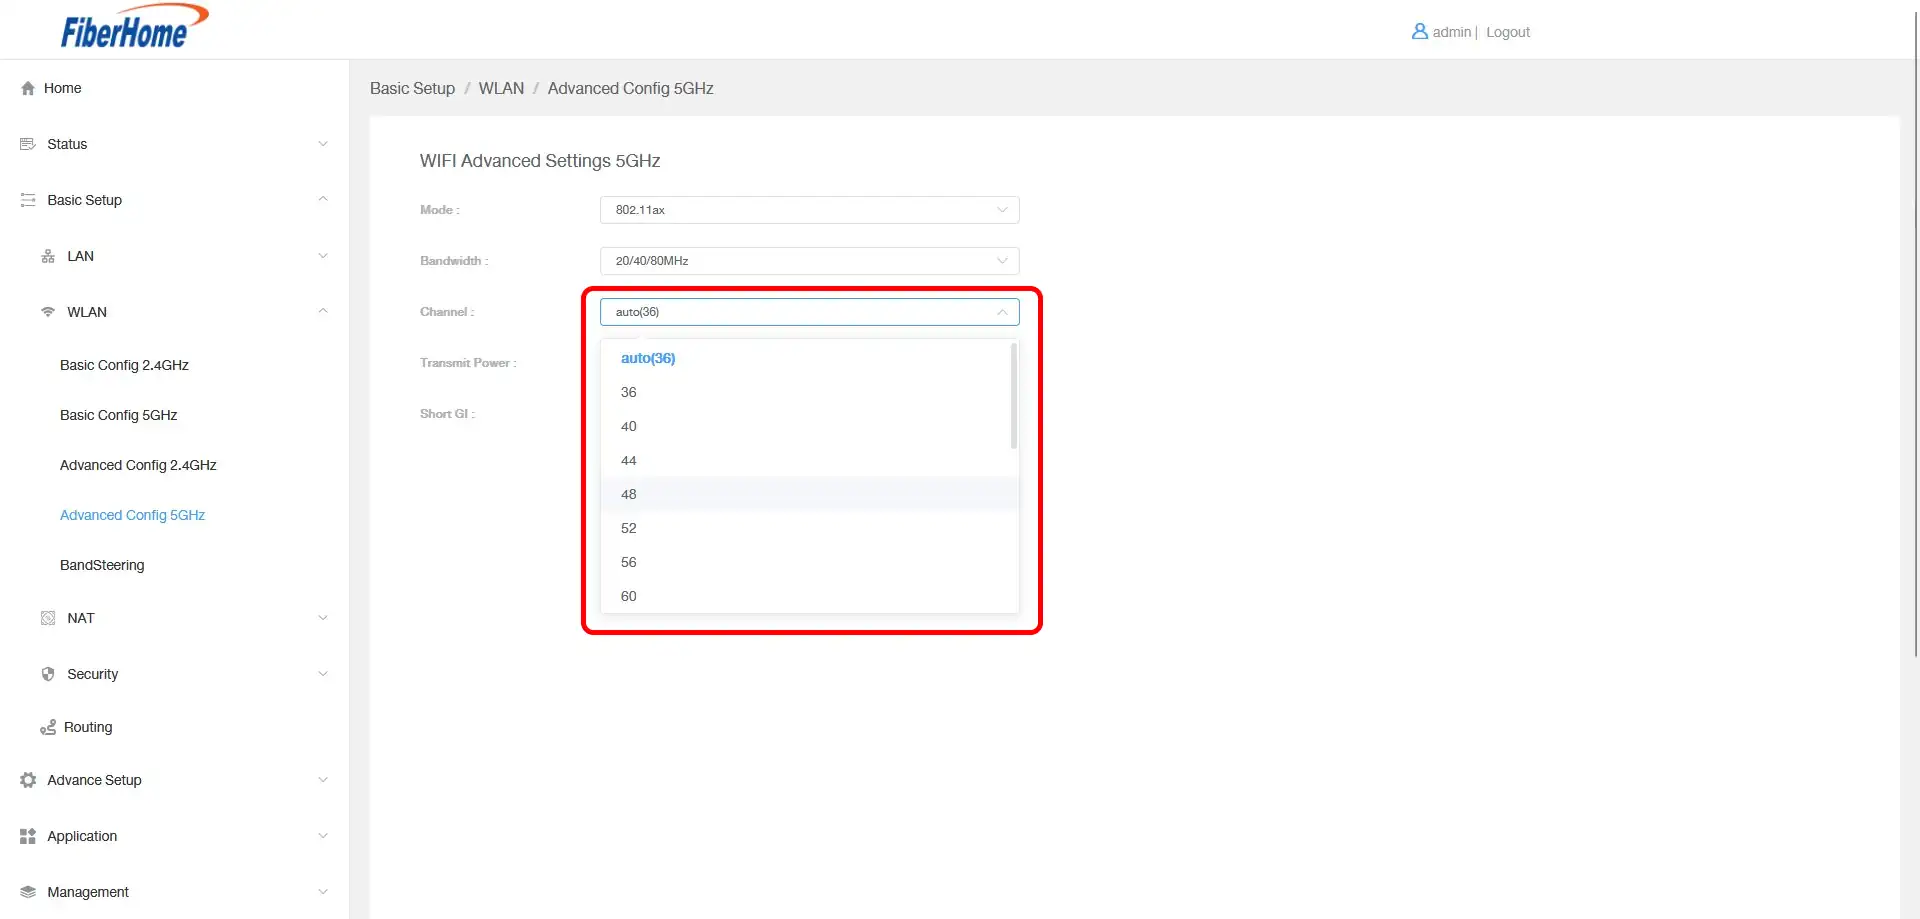The image size is (1920, 919).
Task: Click the Status list icon
Action: [x=28, y=144]
